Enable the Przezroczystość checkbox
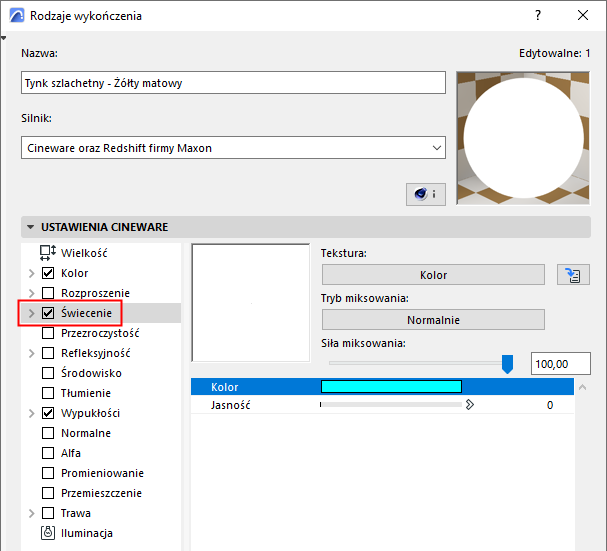The height and width of the screenshot is (551, 607). 48,333
